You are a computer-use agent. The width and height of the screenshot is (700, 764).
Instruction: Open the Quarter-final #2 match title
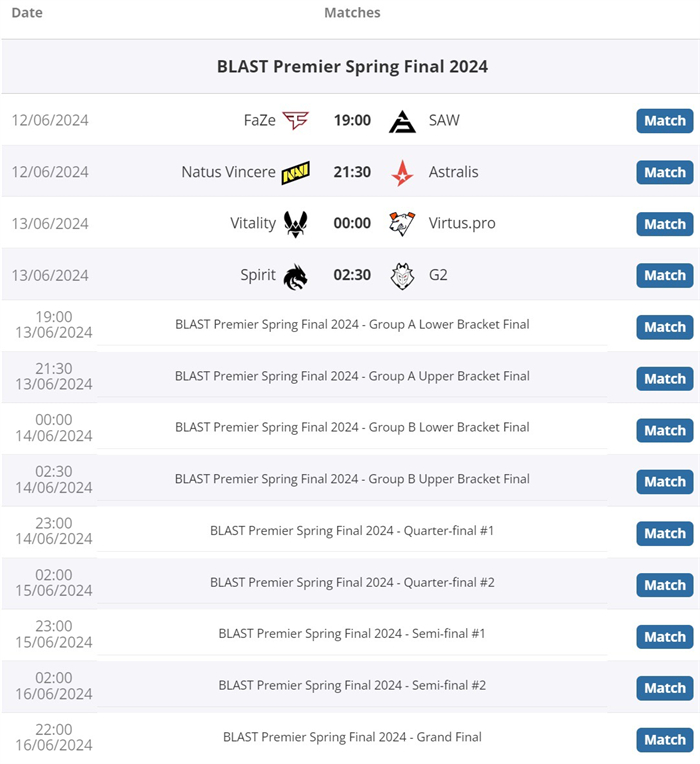[x=352, y=582]
